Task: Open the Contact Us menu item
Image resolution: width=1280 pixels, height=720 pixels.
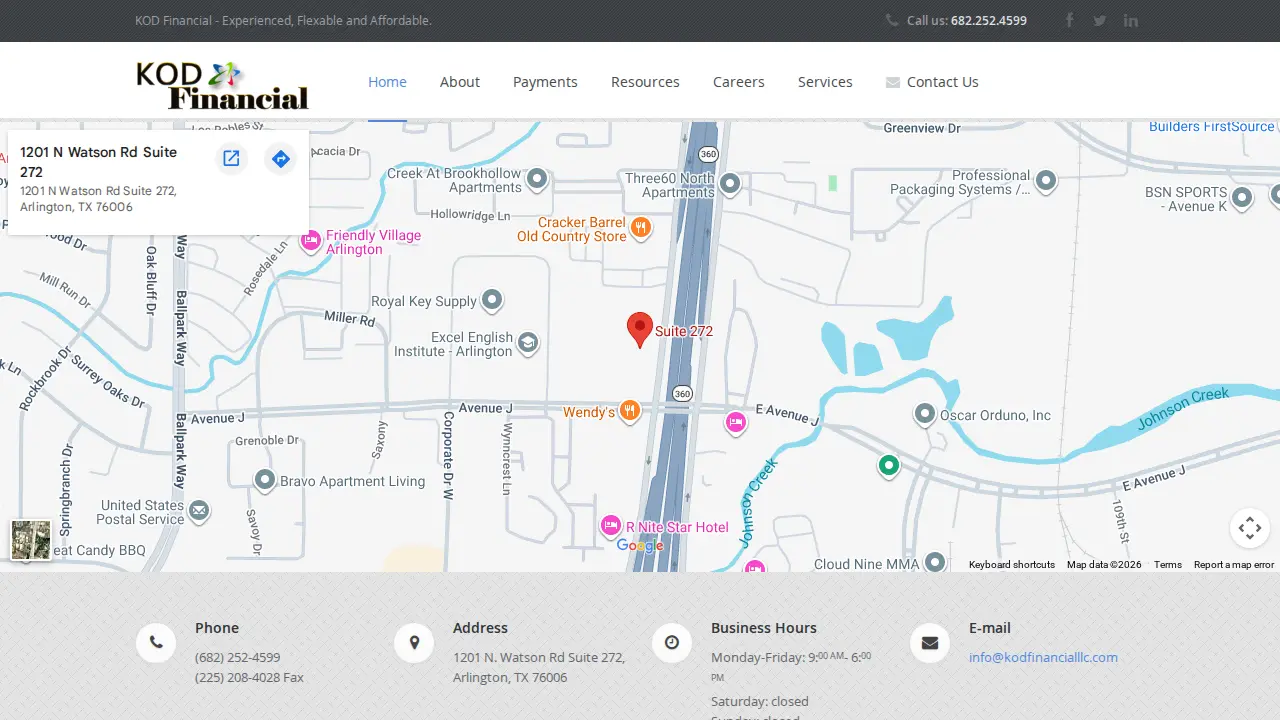Action: point(932,82)
